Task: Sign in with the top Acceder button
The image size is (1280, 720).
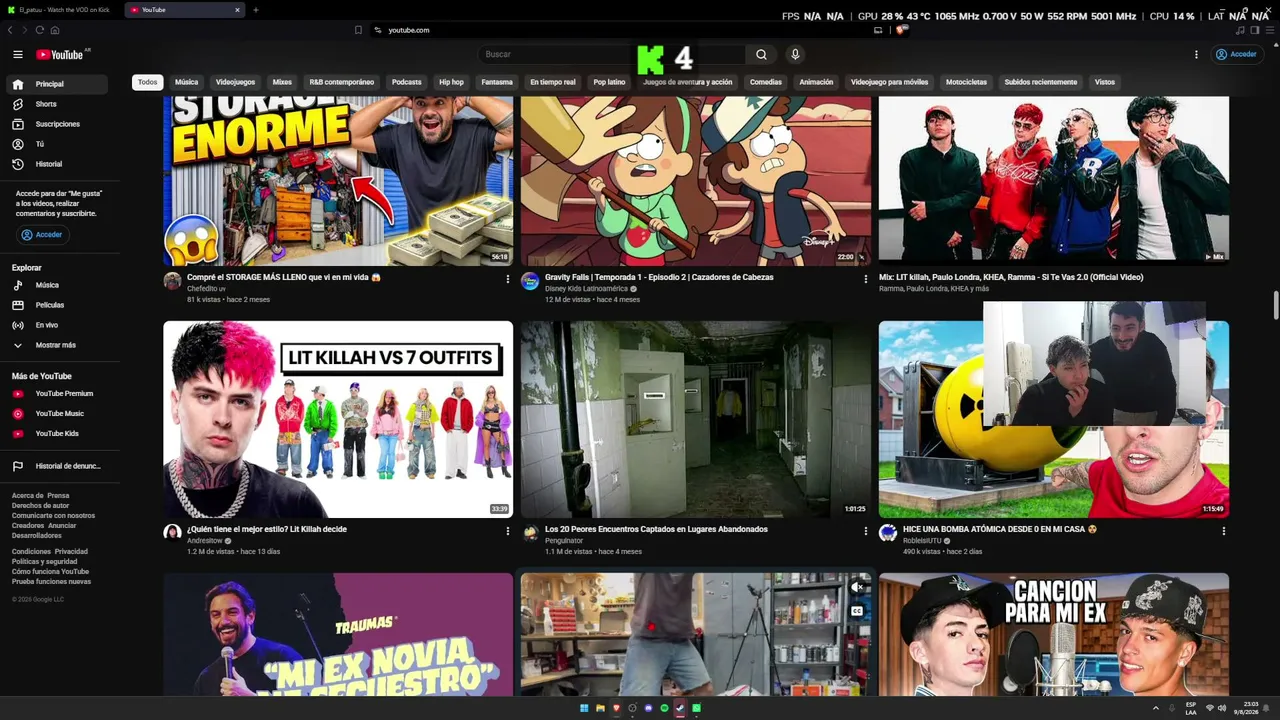Action: point(1236,54)
